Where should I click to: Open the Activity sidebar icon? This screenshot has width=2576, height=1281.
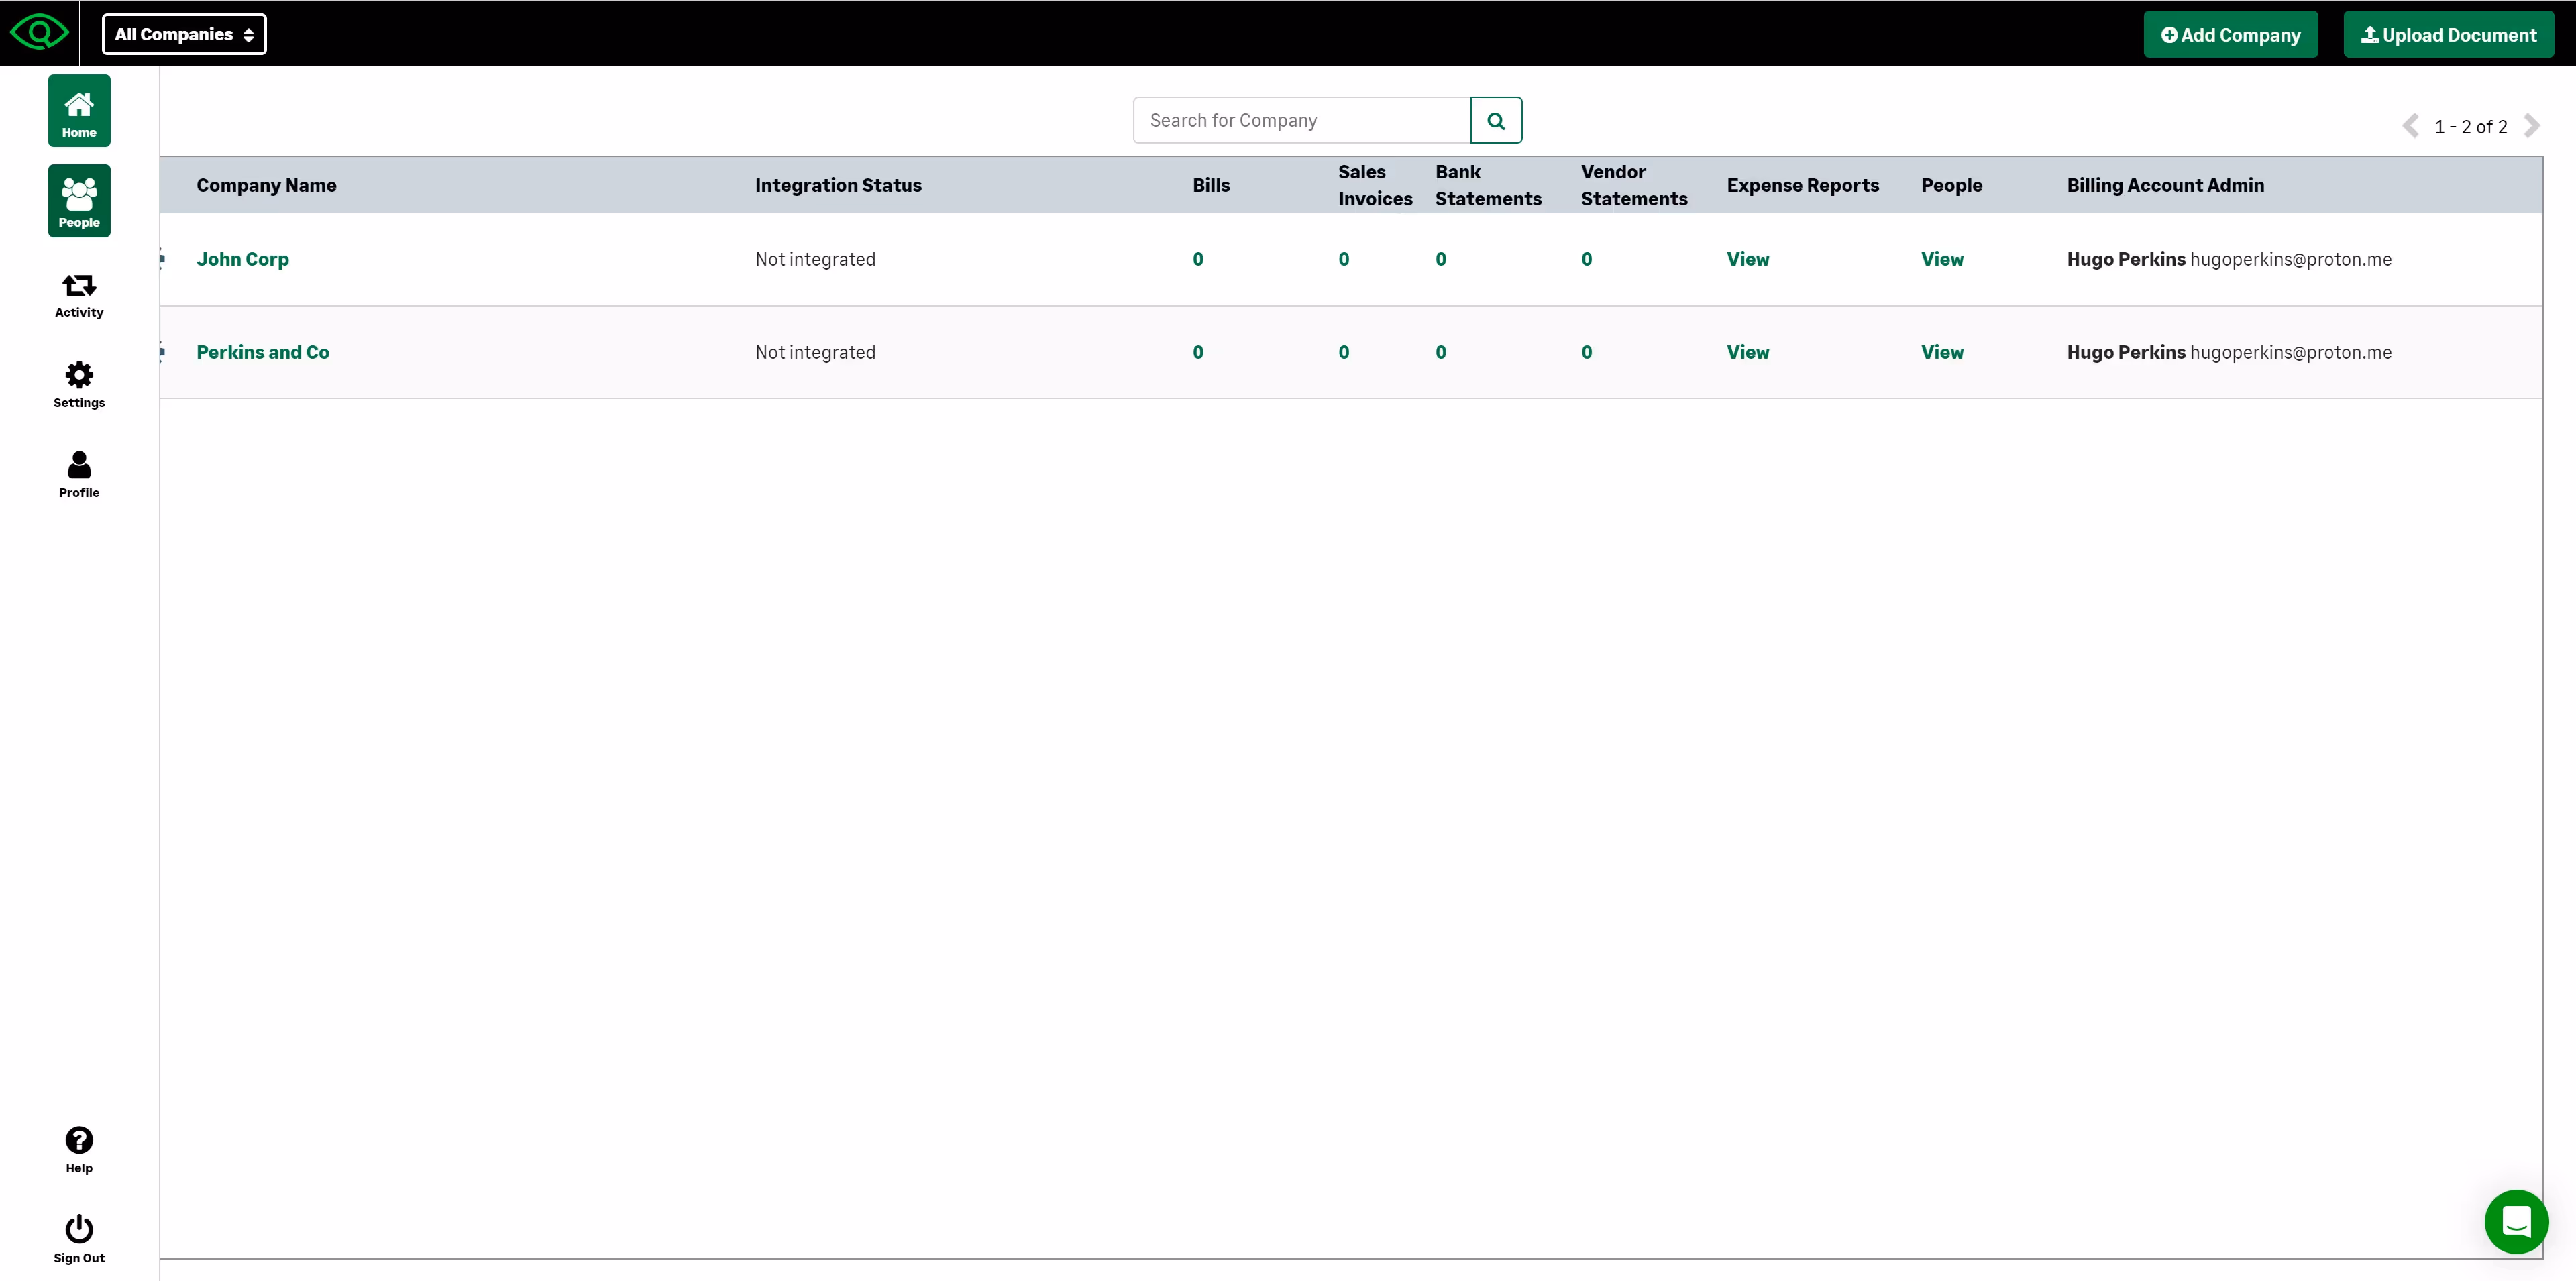tap(79, 295)
